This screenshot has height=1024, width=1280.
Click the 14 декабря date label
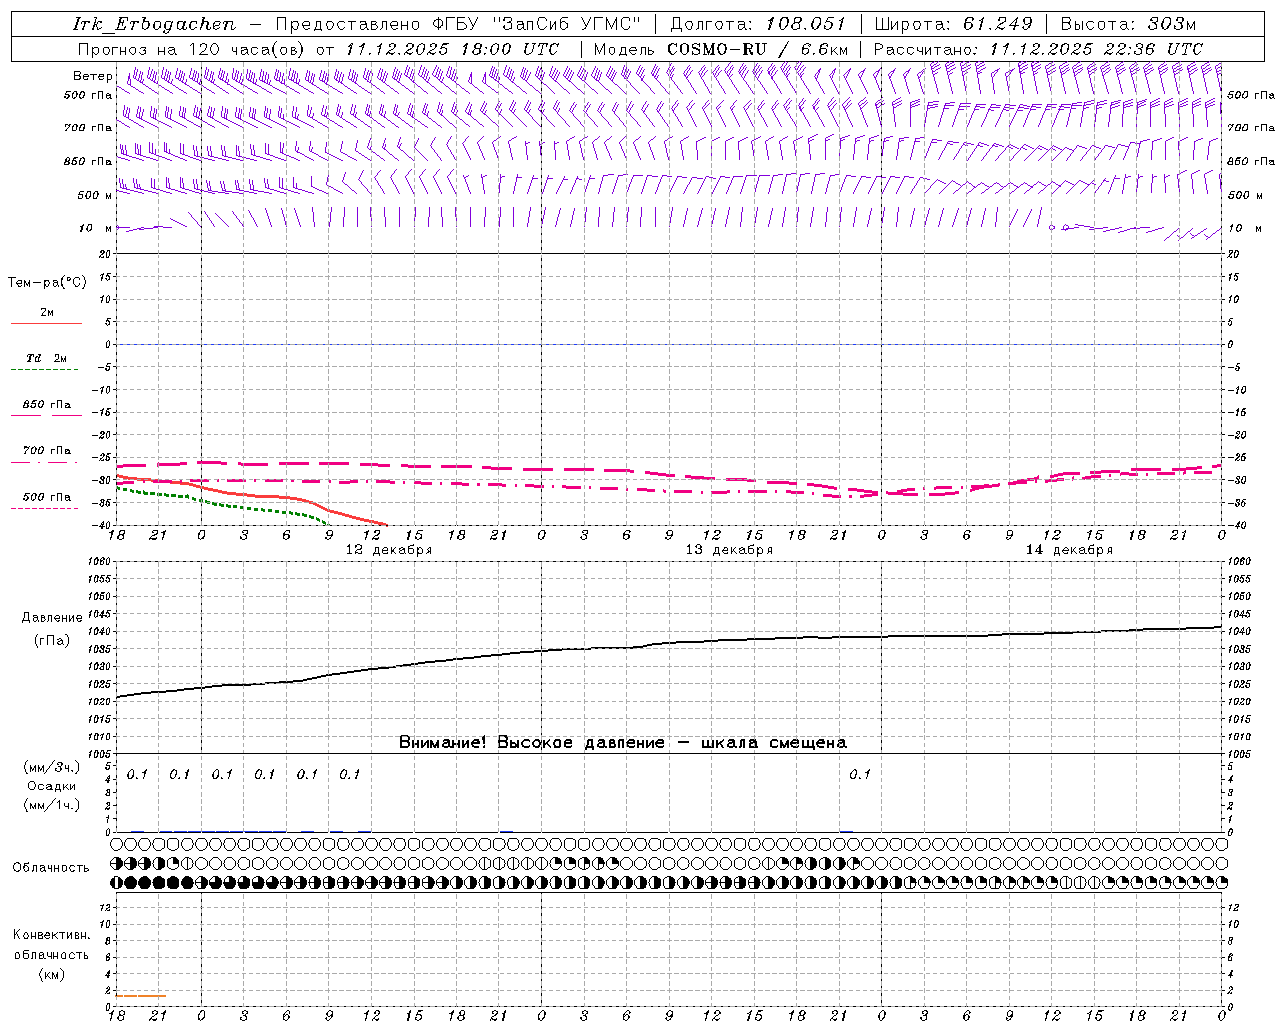click(x=1068, y=550)
